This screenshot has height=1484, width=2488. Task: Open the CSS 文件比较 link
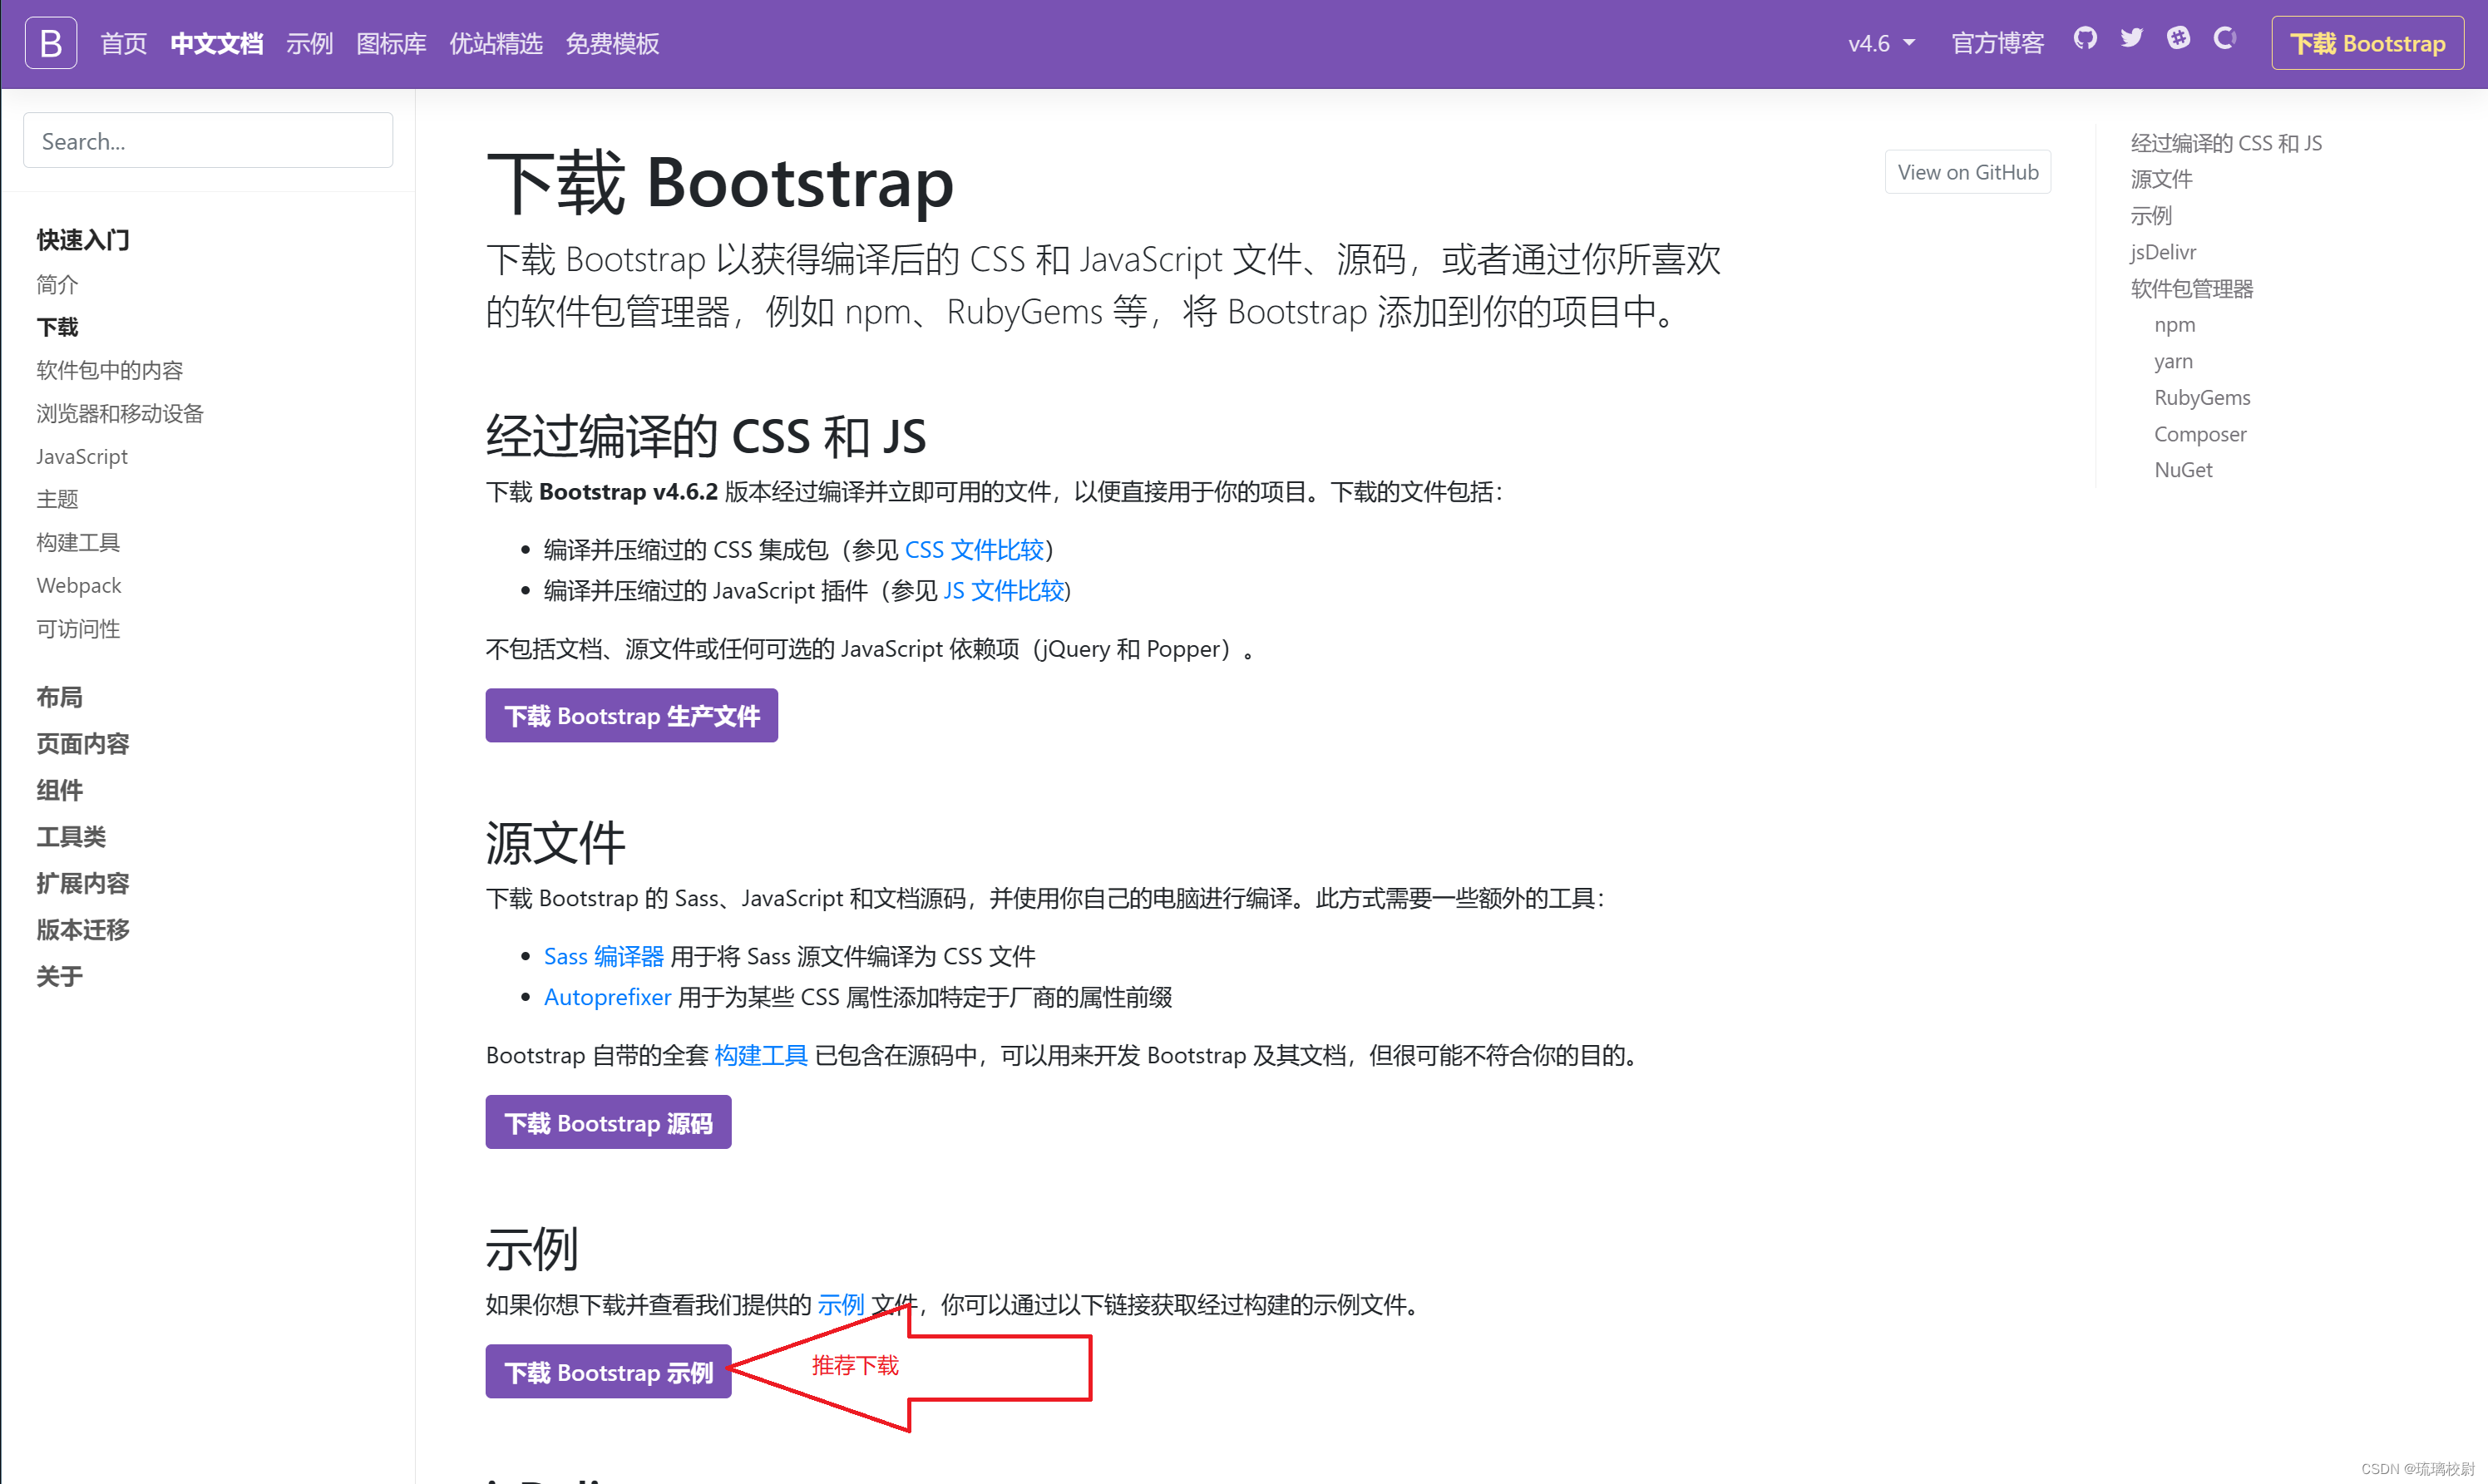pos(975,549)
